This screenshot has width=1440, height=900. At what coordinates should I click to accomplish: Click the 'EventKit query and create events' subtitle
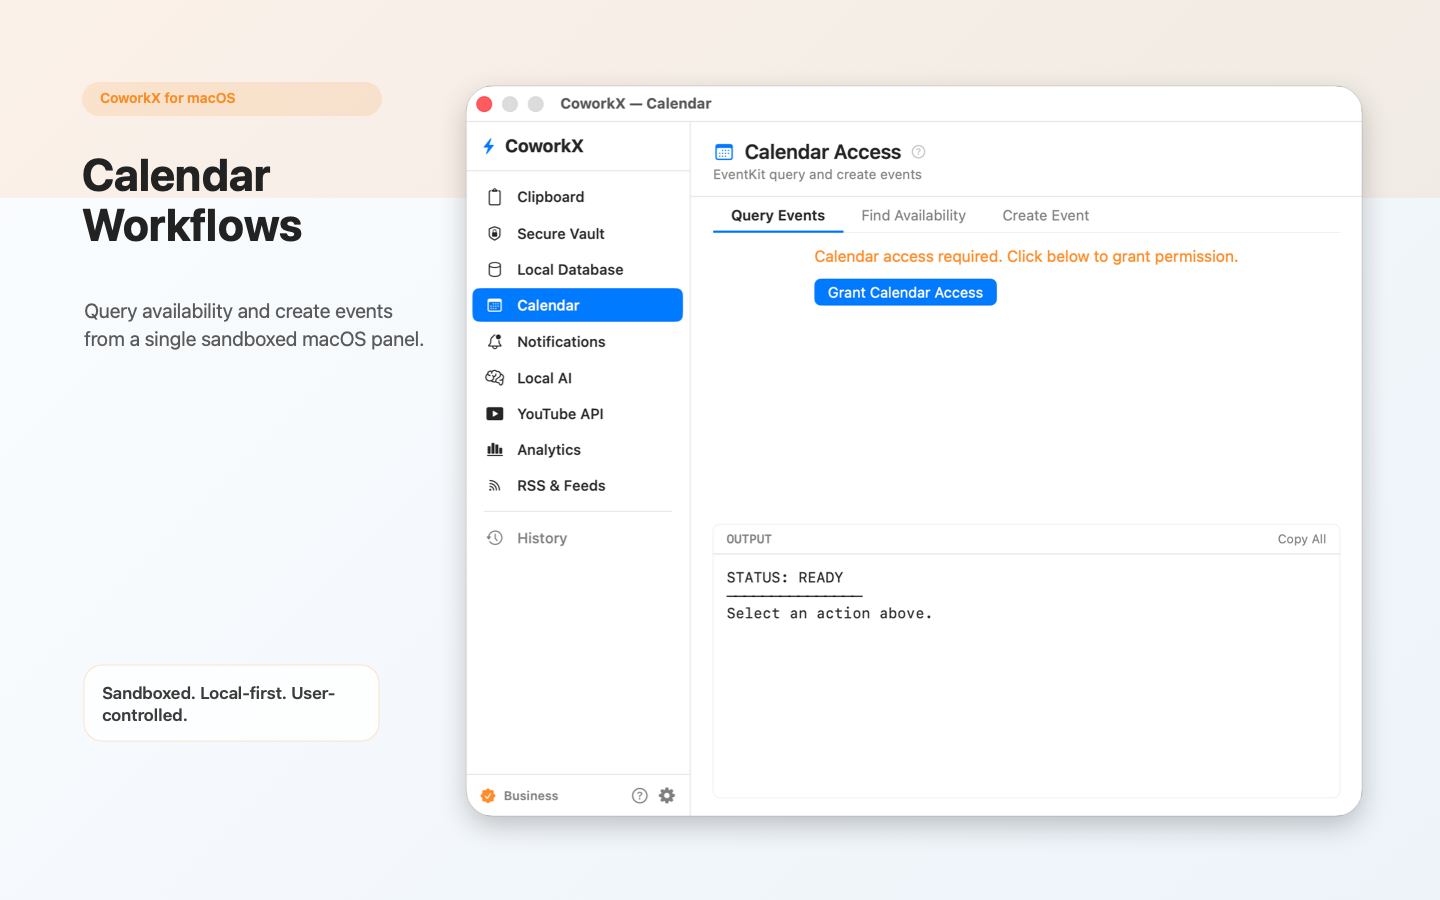tap(817, 174)
